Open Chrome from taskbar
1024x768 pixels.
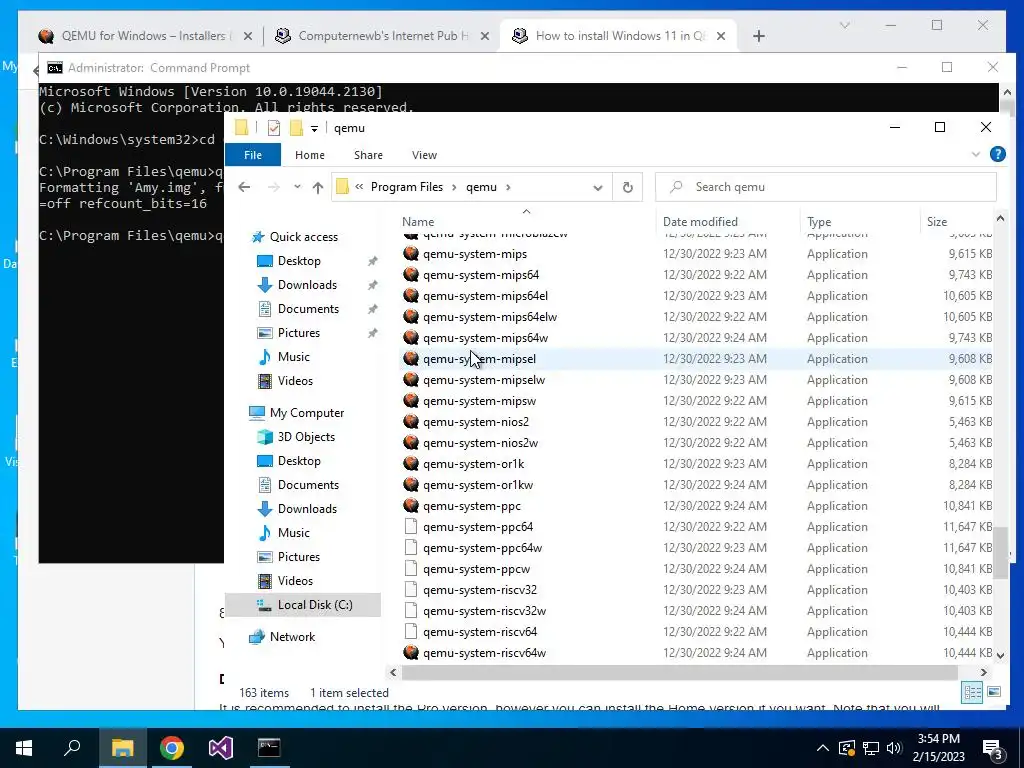172,748
